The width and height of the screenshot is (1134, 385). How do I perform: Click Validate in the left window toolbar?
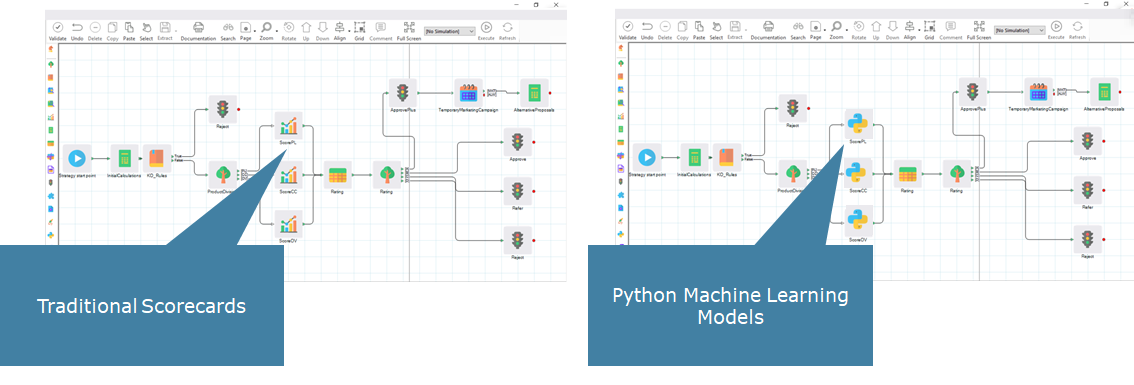click(58, 30)
